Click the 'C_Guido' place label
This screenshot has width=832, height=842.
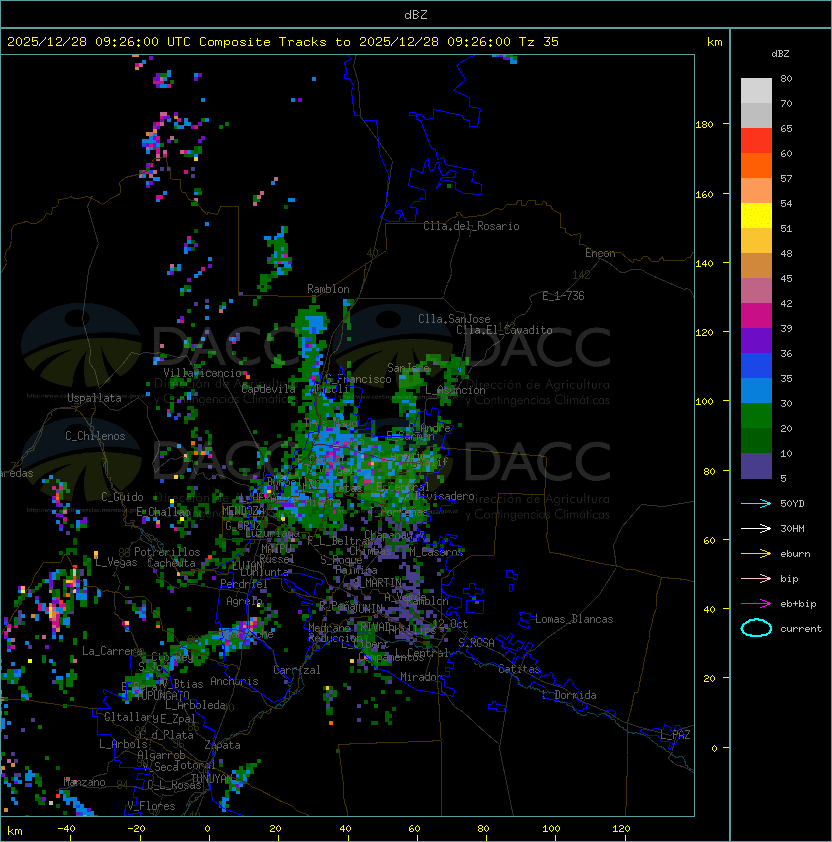coord(122,497)
